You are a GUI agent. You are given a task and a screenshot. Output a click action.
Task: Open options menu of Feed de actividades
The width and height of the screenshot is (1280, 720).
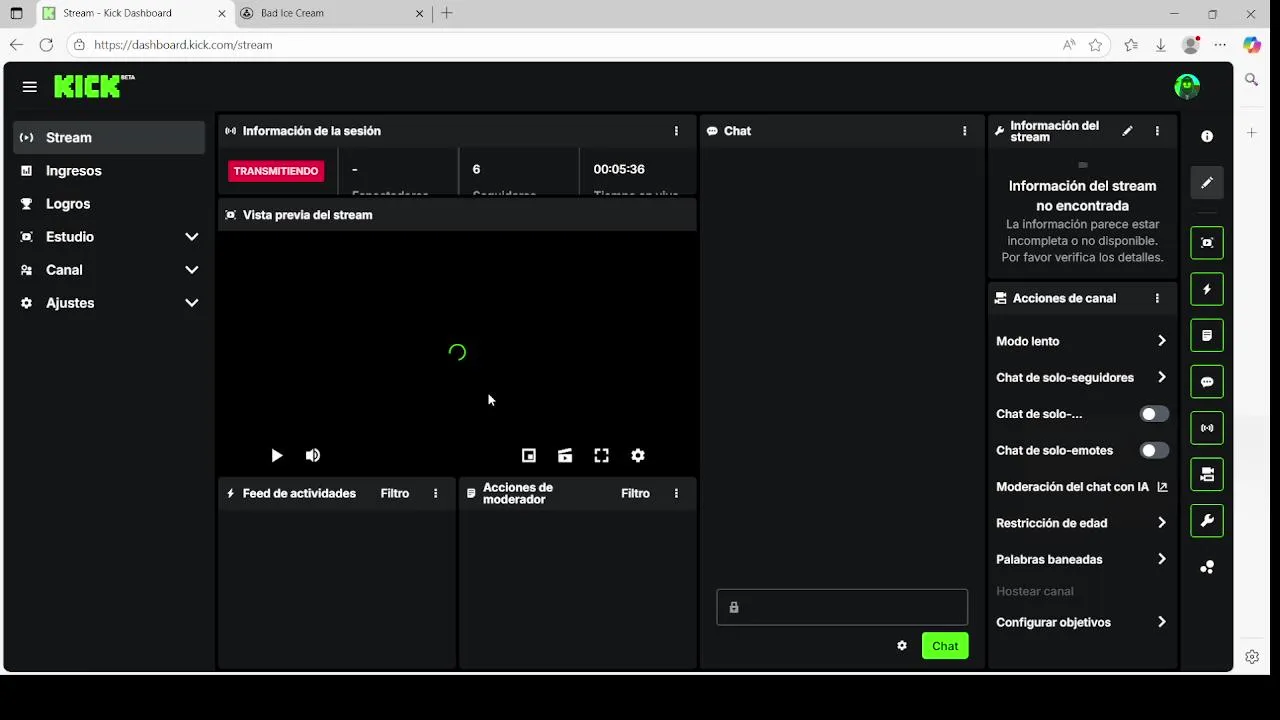tap(435, 494)
